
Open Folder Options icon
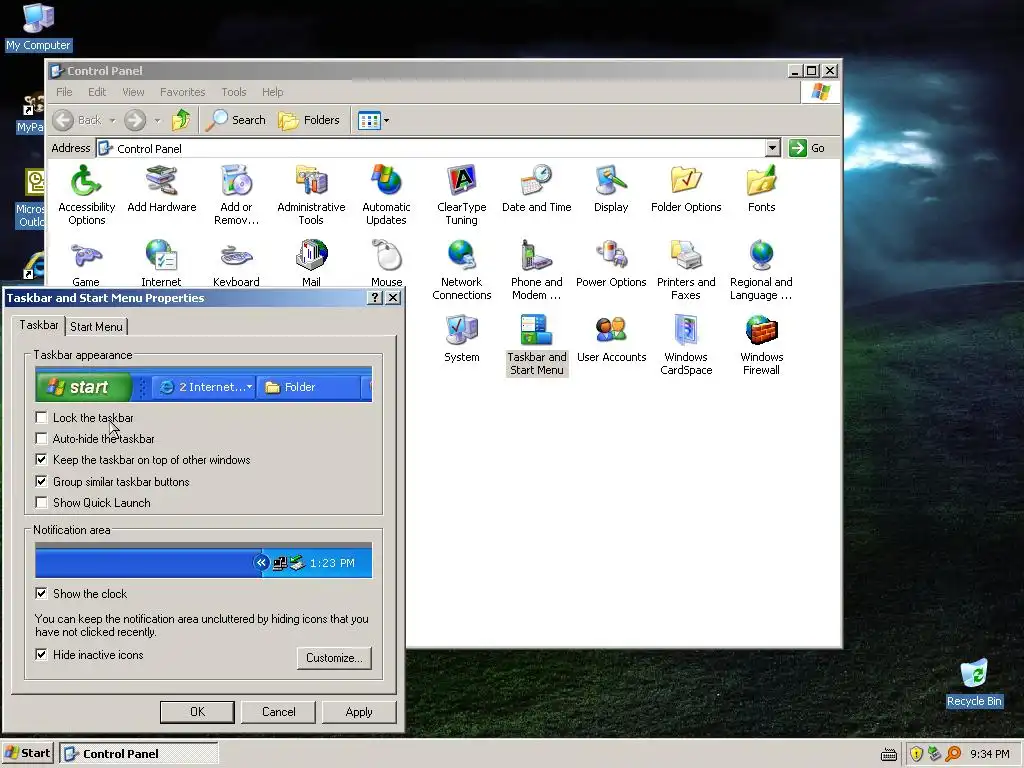686,188
